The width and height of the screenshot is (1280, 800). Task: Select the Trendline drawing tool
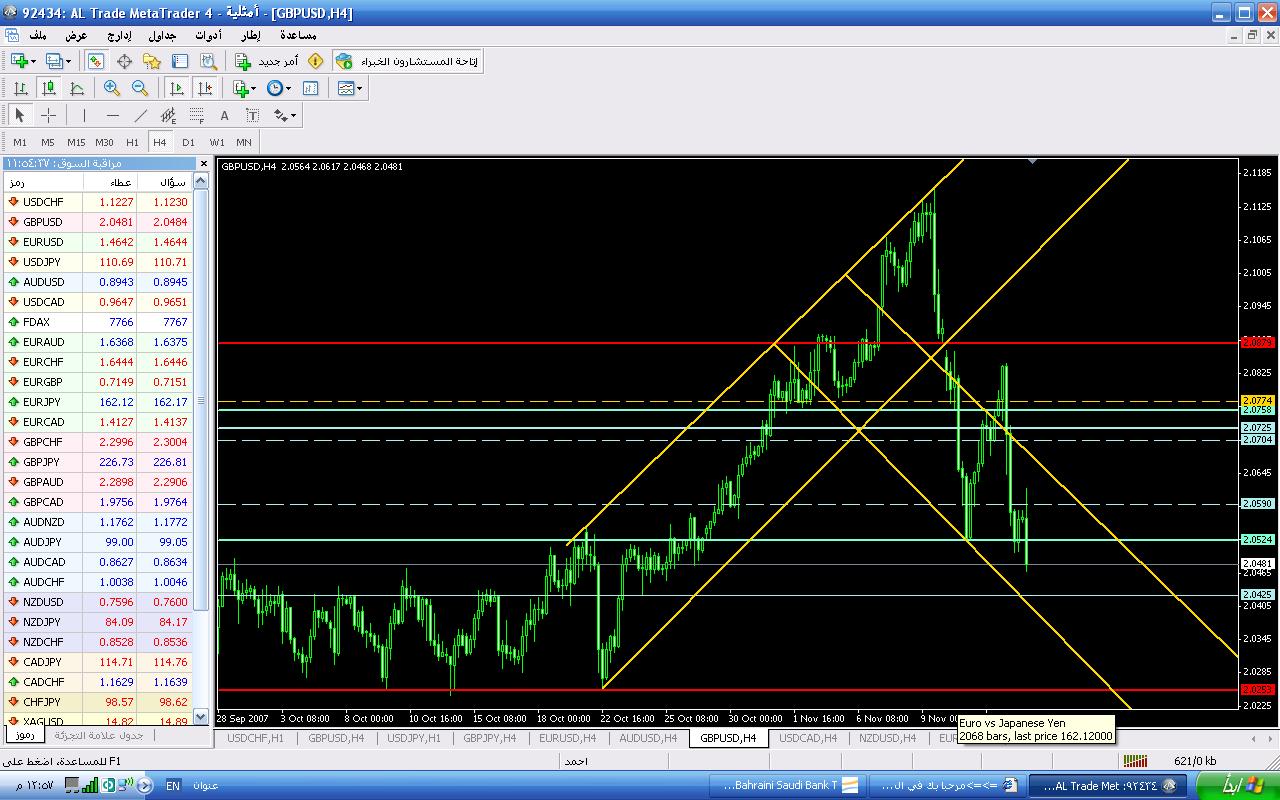(140, 115)
